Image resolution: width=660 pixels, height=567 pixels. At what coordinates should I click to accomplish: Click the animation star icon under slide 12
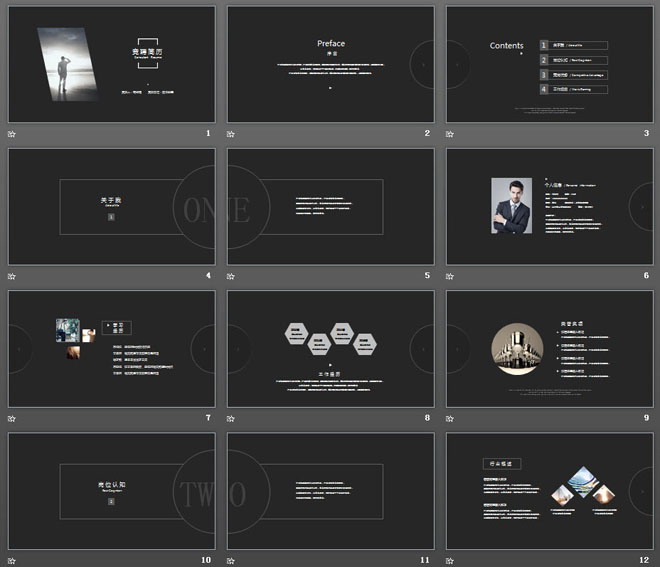pos(450,561)
